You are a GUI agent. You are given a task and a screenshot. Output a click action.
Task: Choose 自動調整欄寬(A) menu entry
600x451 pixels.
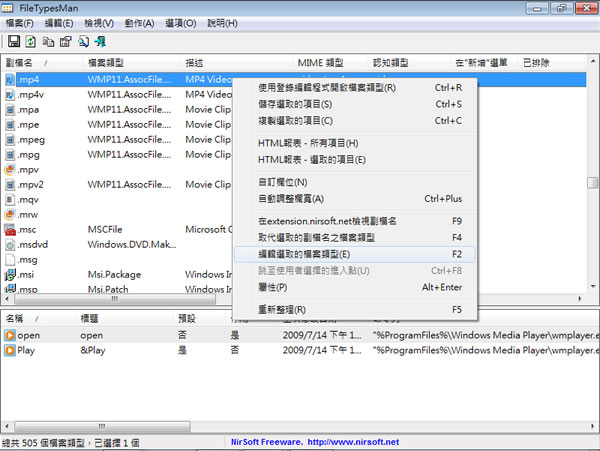(x=355, y=199)
